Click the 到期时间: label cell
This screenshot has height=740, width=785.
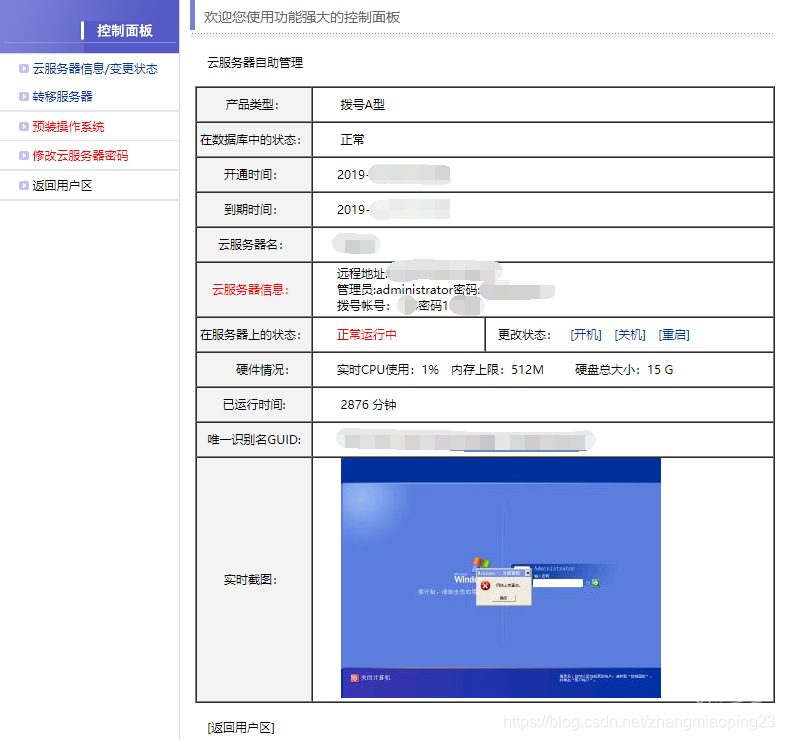(x=254, y=210)
